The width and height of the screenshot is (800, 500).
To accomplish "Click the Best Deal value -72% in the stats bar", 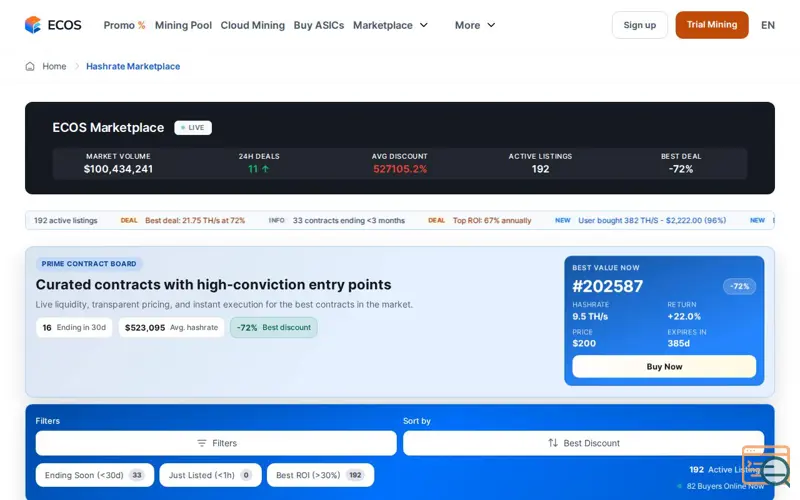I will click(x=681, y=169).
